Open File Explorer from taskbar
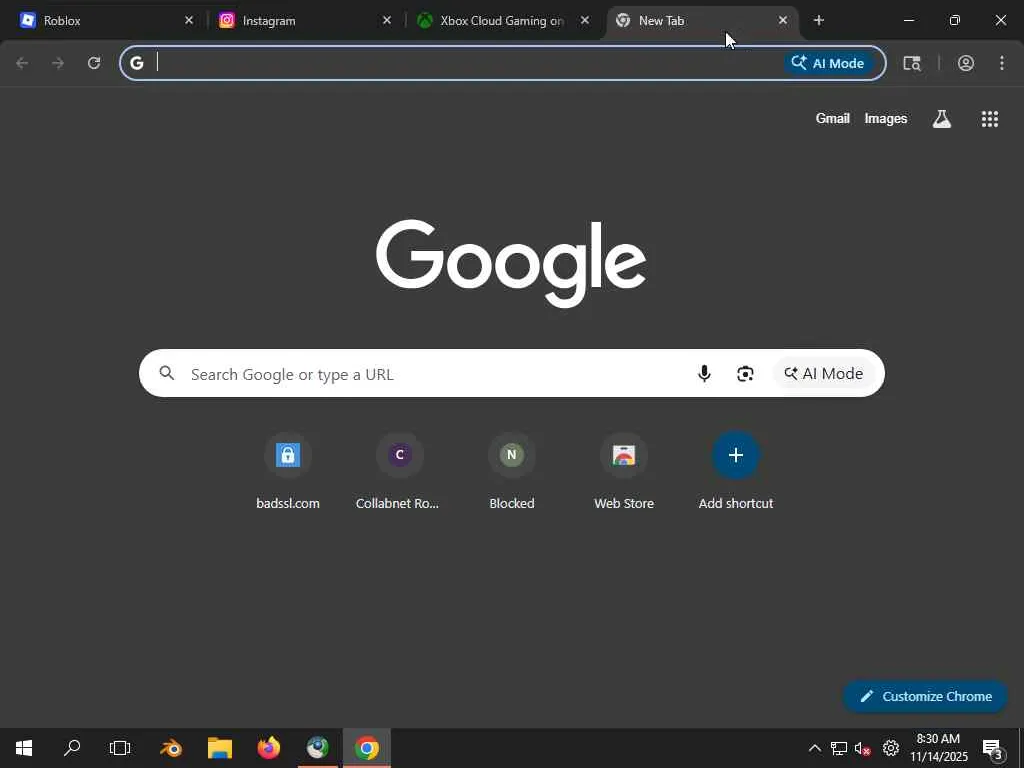 coord(220,748)
